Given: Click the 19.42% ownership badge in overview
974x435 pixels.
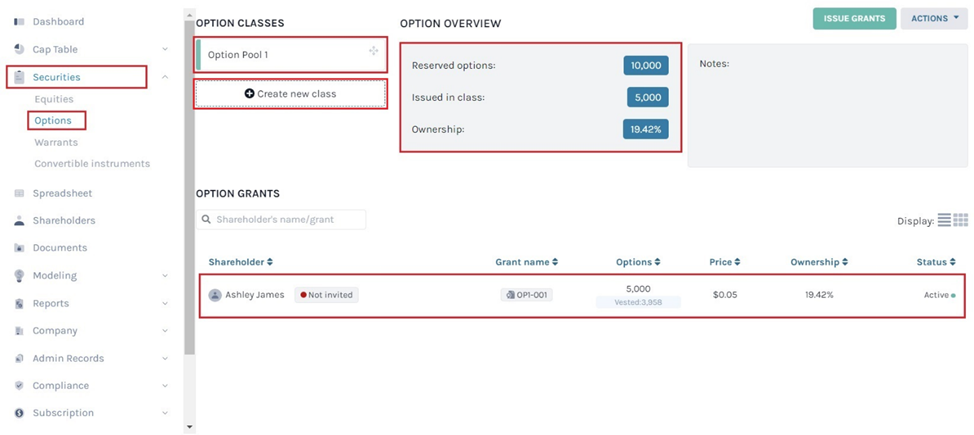Looking at the screenshot, I should [x=646, y=129].
